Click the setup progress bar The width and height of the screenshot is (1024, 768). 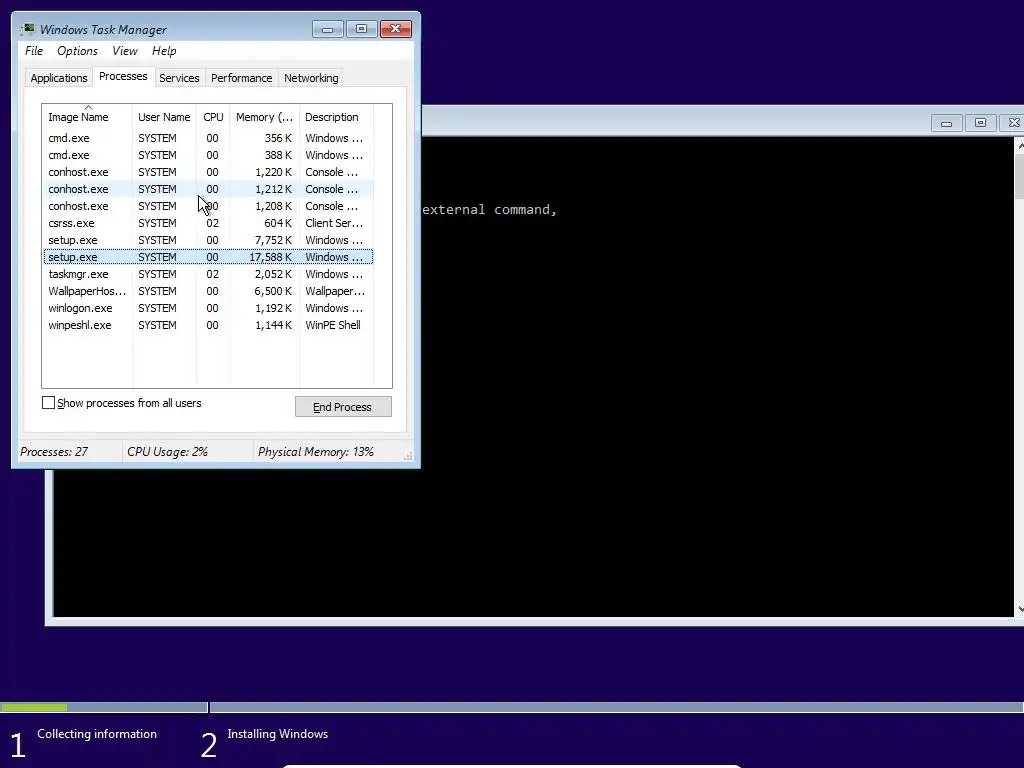click(x=512, y=707)
